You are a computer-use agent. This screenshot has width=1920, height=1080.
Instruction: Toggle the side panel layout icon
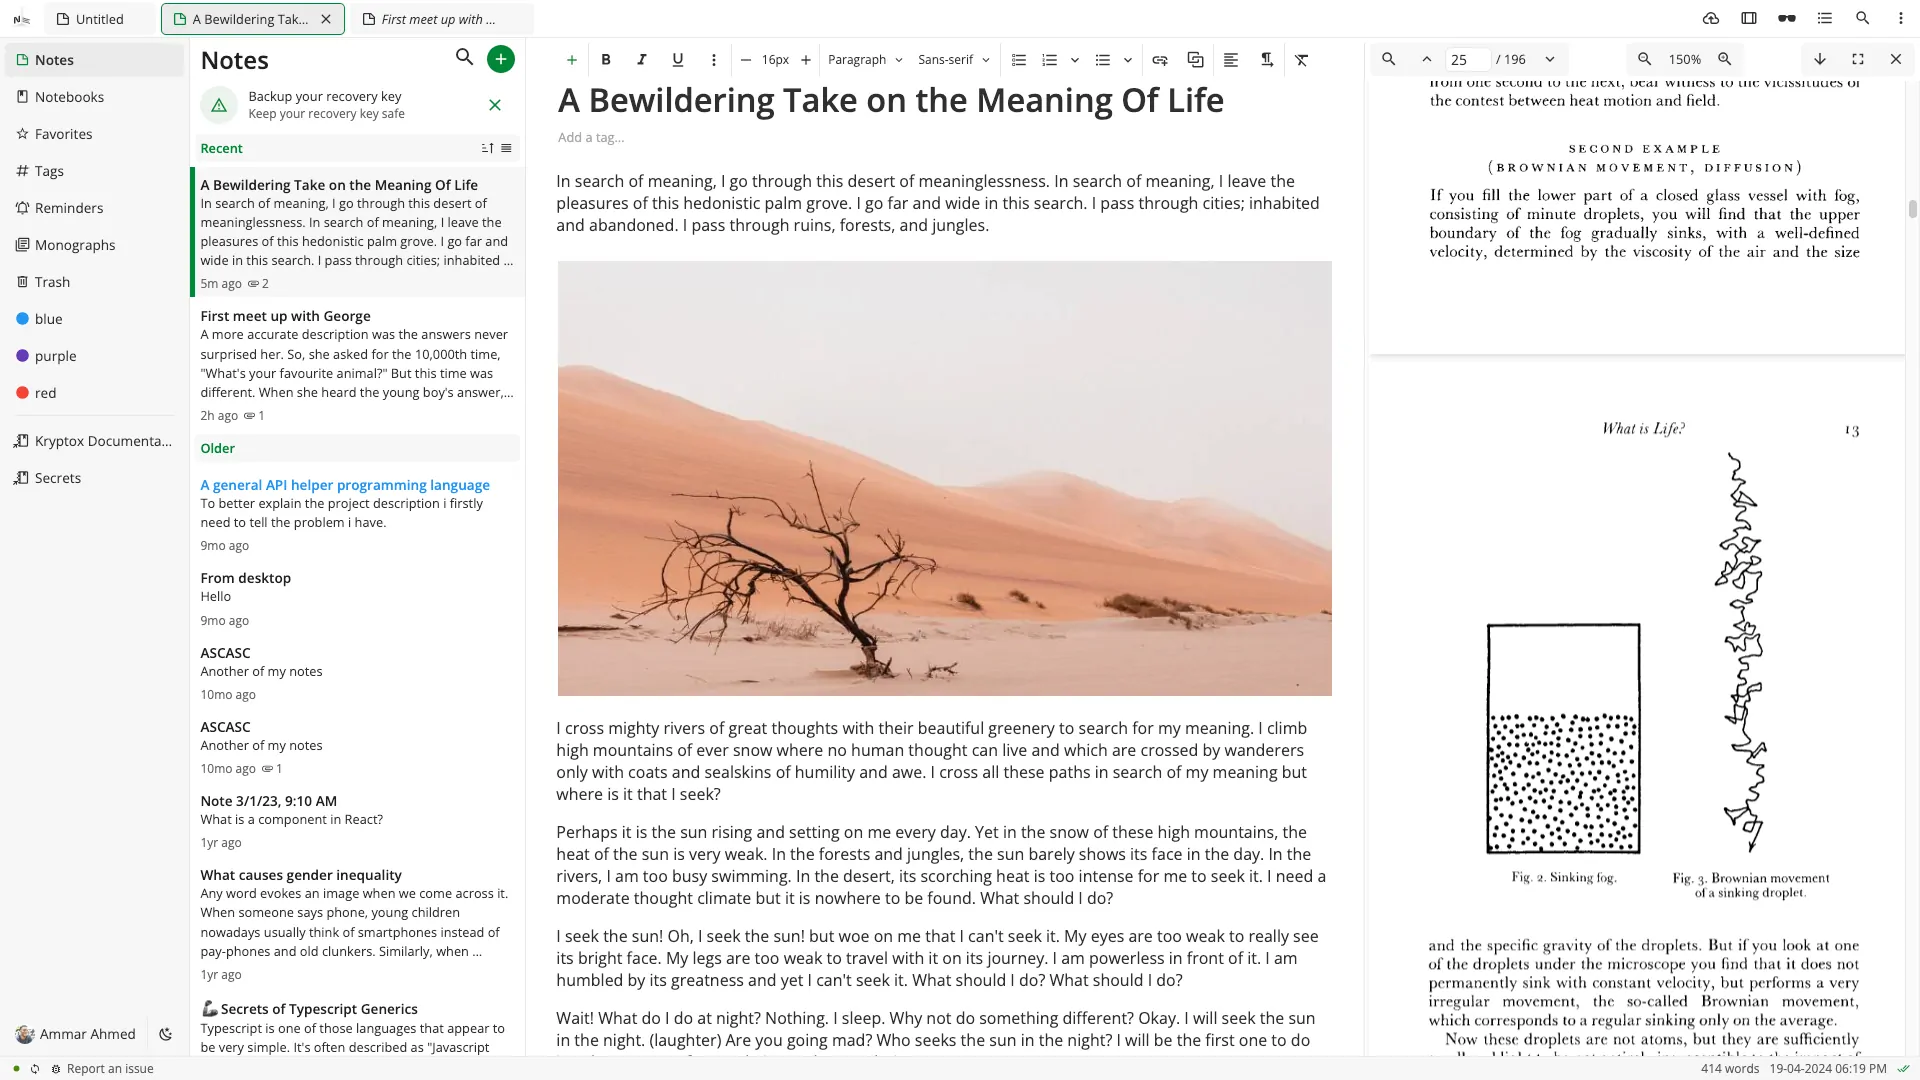coord(1749,18)
